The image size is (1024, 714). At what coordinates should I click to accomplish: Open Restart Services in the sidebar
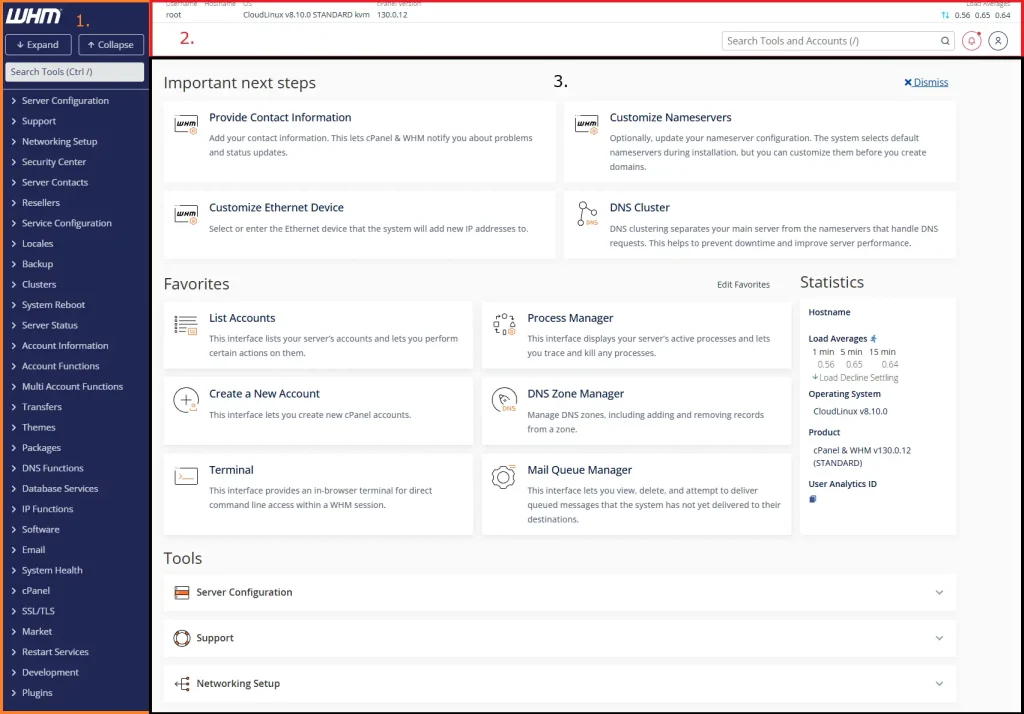pos(55,653)
